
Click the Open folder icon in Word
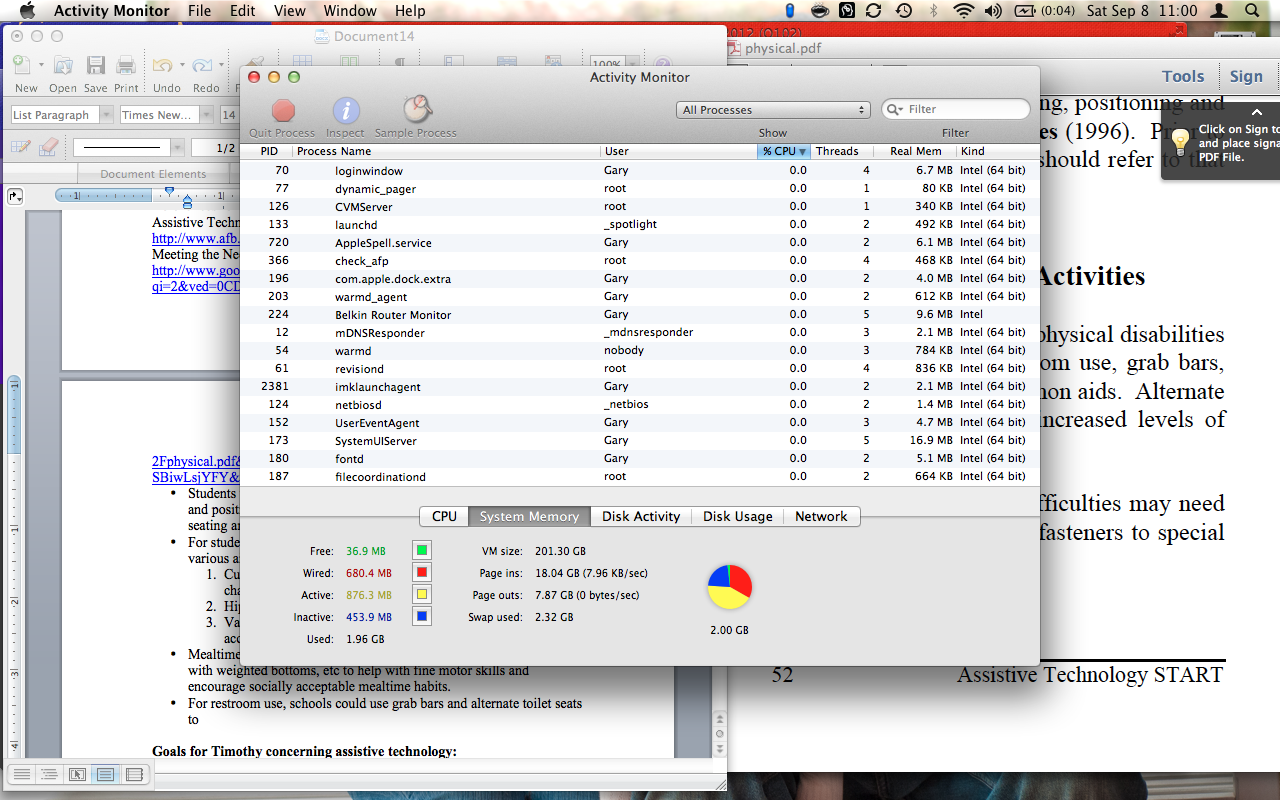63,66
